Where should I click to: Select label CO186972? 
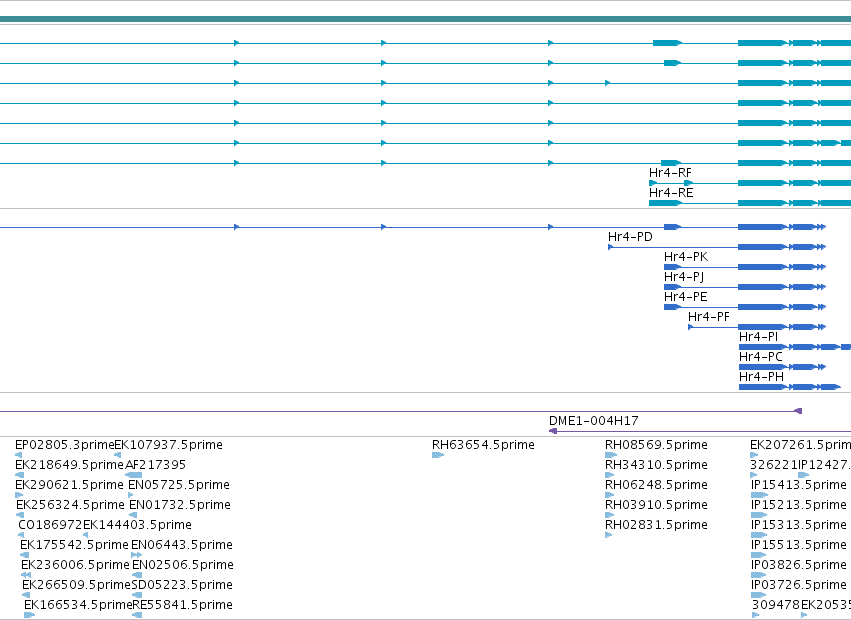tap(50, 525)
